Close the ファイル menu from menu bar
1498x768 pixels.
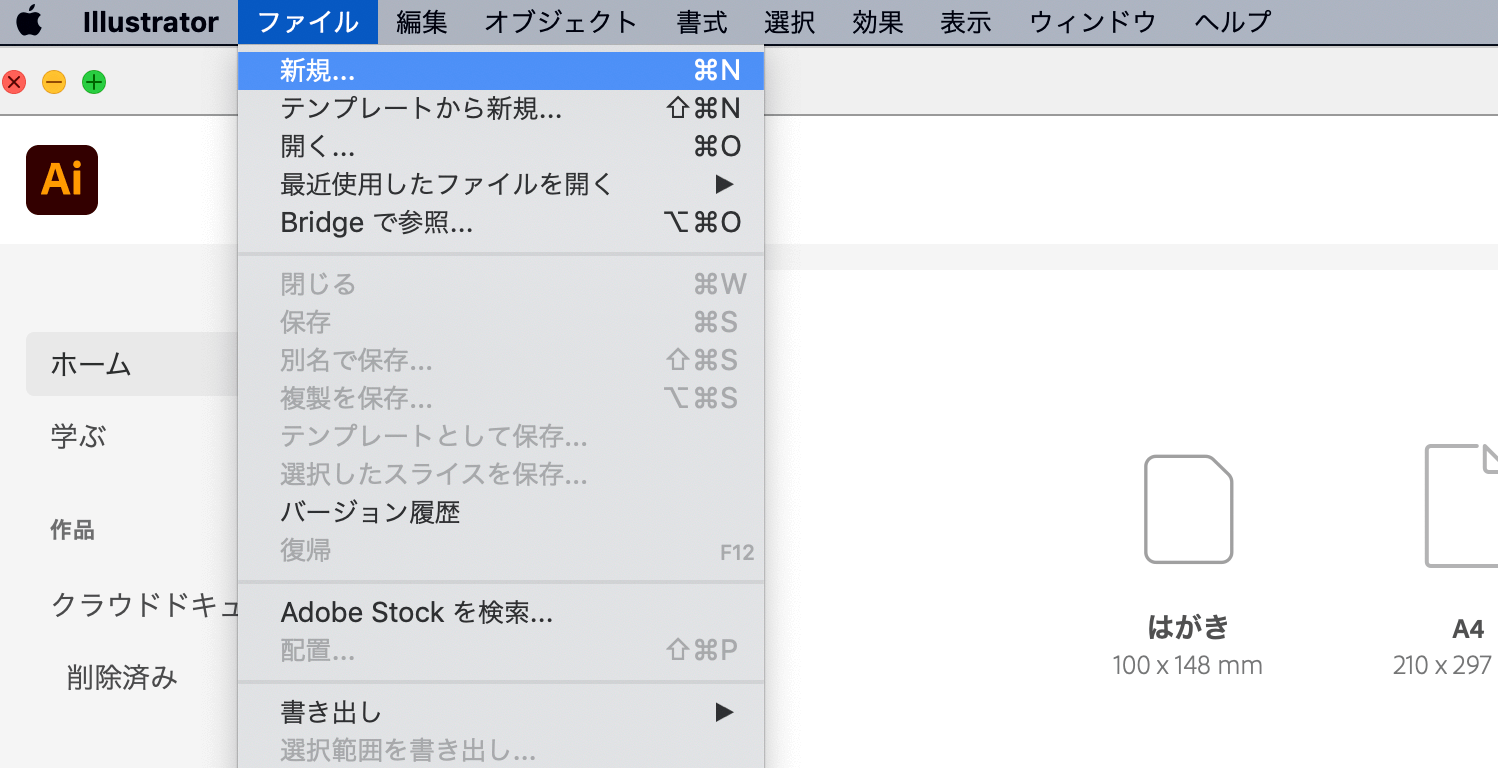pos(308,21)
